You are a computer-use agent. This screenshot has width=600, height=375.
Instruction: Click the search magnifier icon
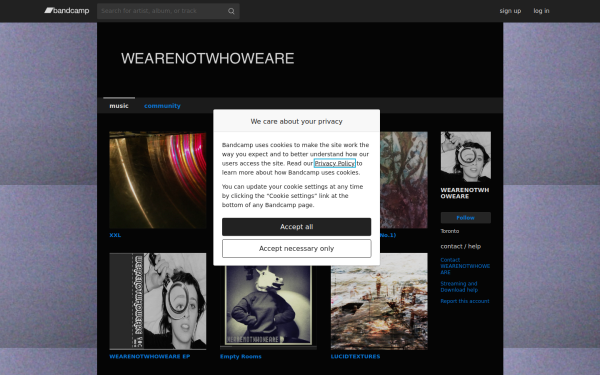[231, 11]
